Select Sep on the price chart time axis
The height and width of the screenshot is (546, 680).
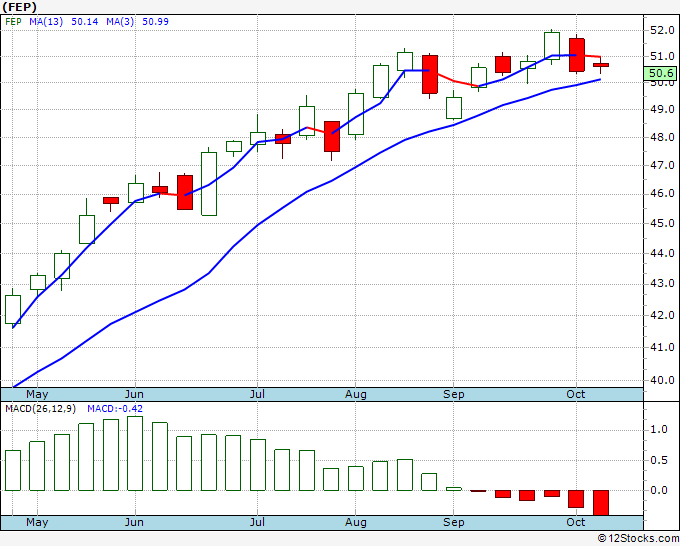[454, 394]
